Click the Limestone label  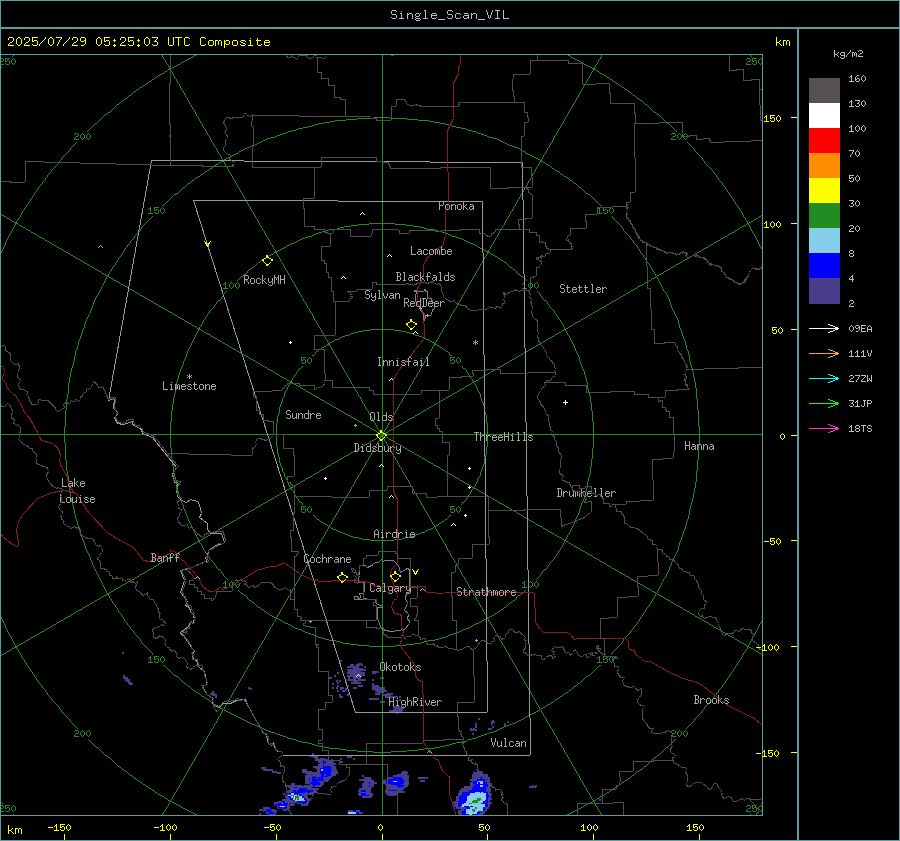189,386
